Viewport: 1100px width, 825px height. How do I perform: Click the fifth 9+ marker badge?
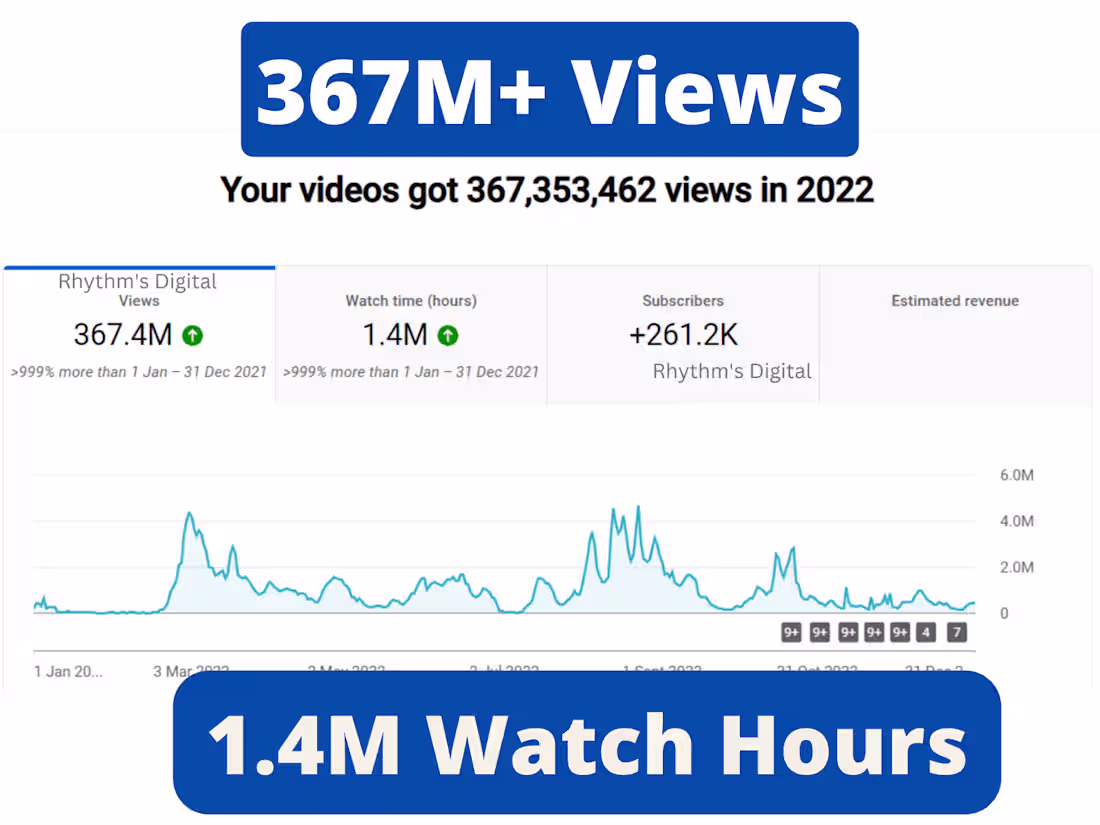[x=900, y=632]
